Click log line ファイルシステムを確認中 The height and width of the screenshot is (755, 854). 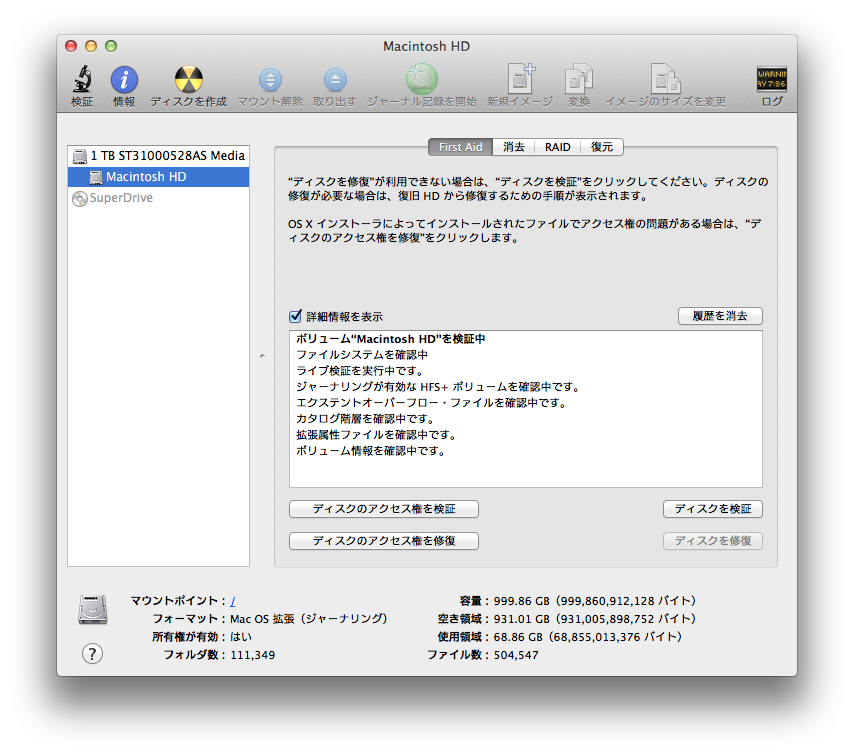[x=362, y=355]
